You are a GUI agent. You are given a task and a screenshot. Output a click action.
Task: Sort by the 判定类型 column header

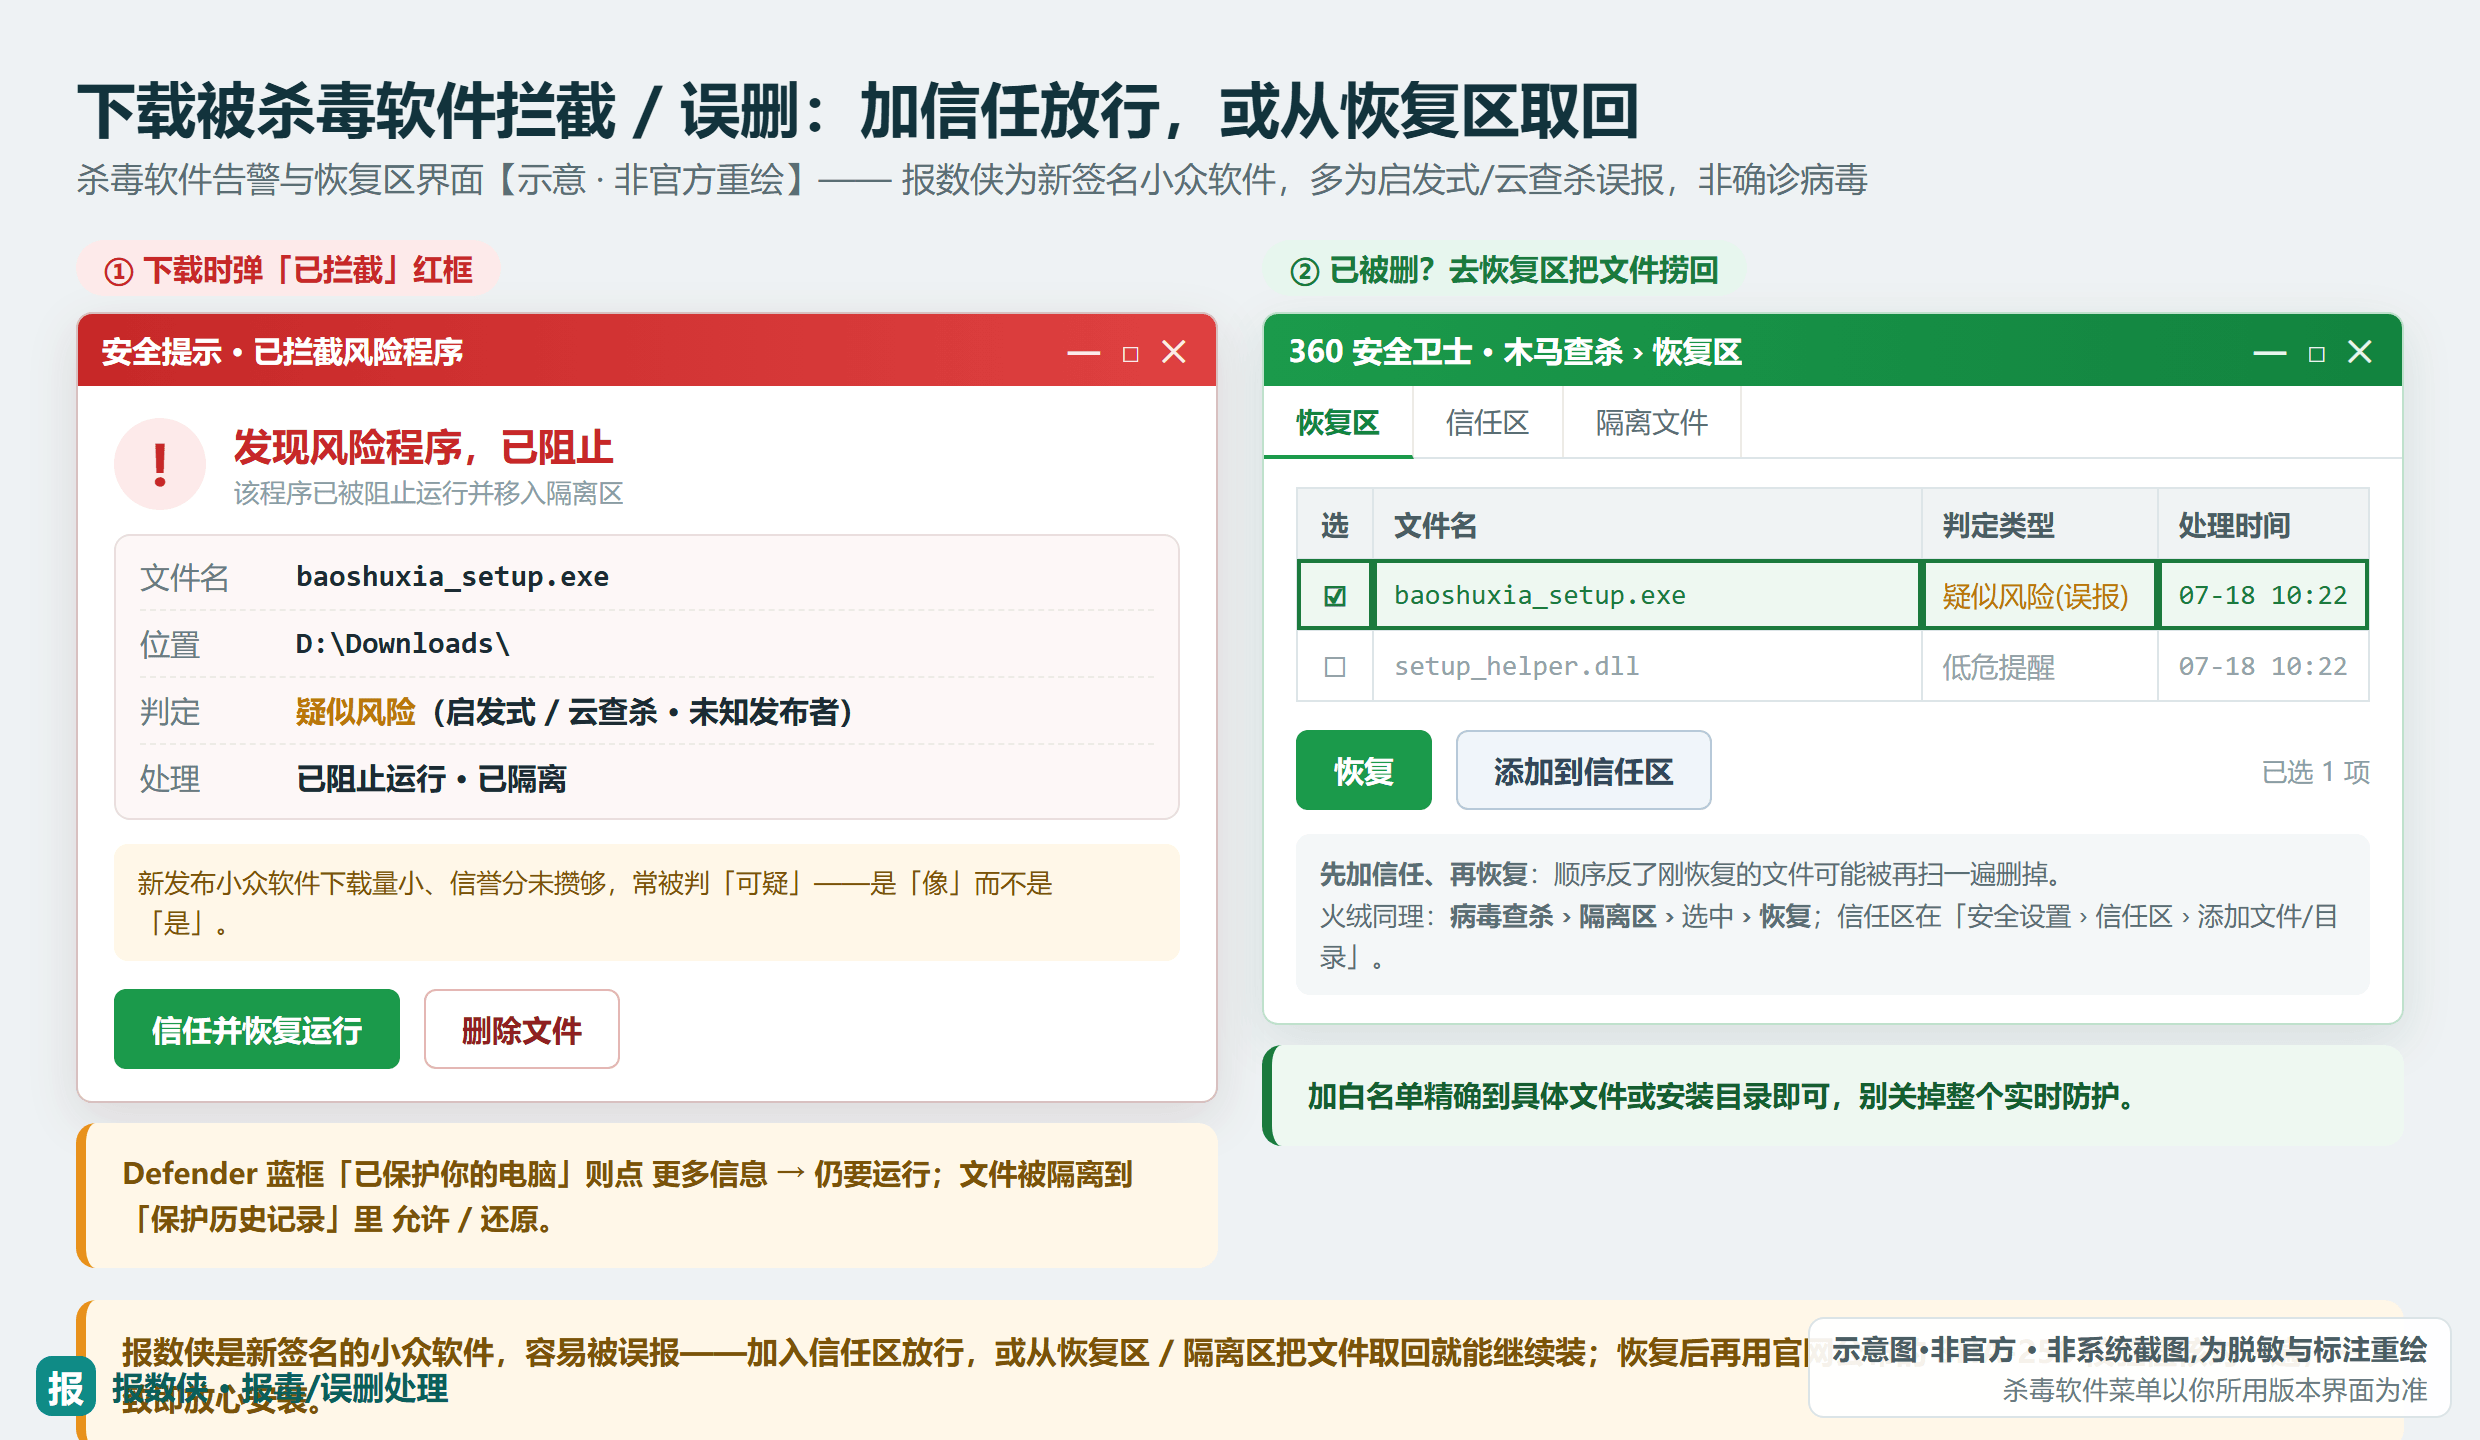tap(2039, 525)
